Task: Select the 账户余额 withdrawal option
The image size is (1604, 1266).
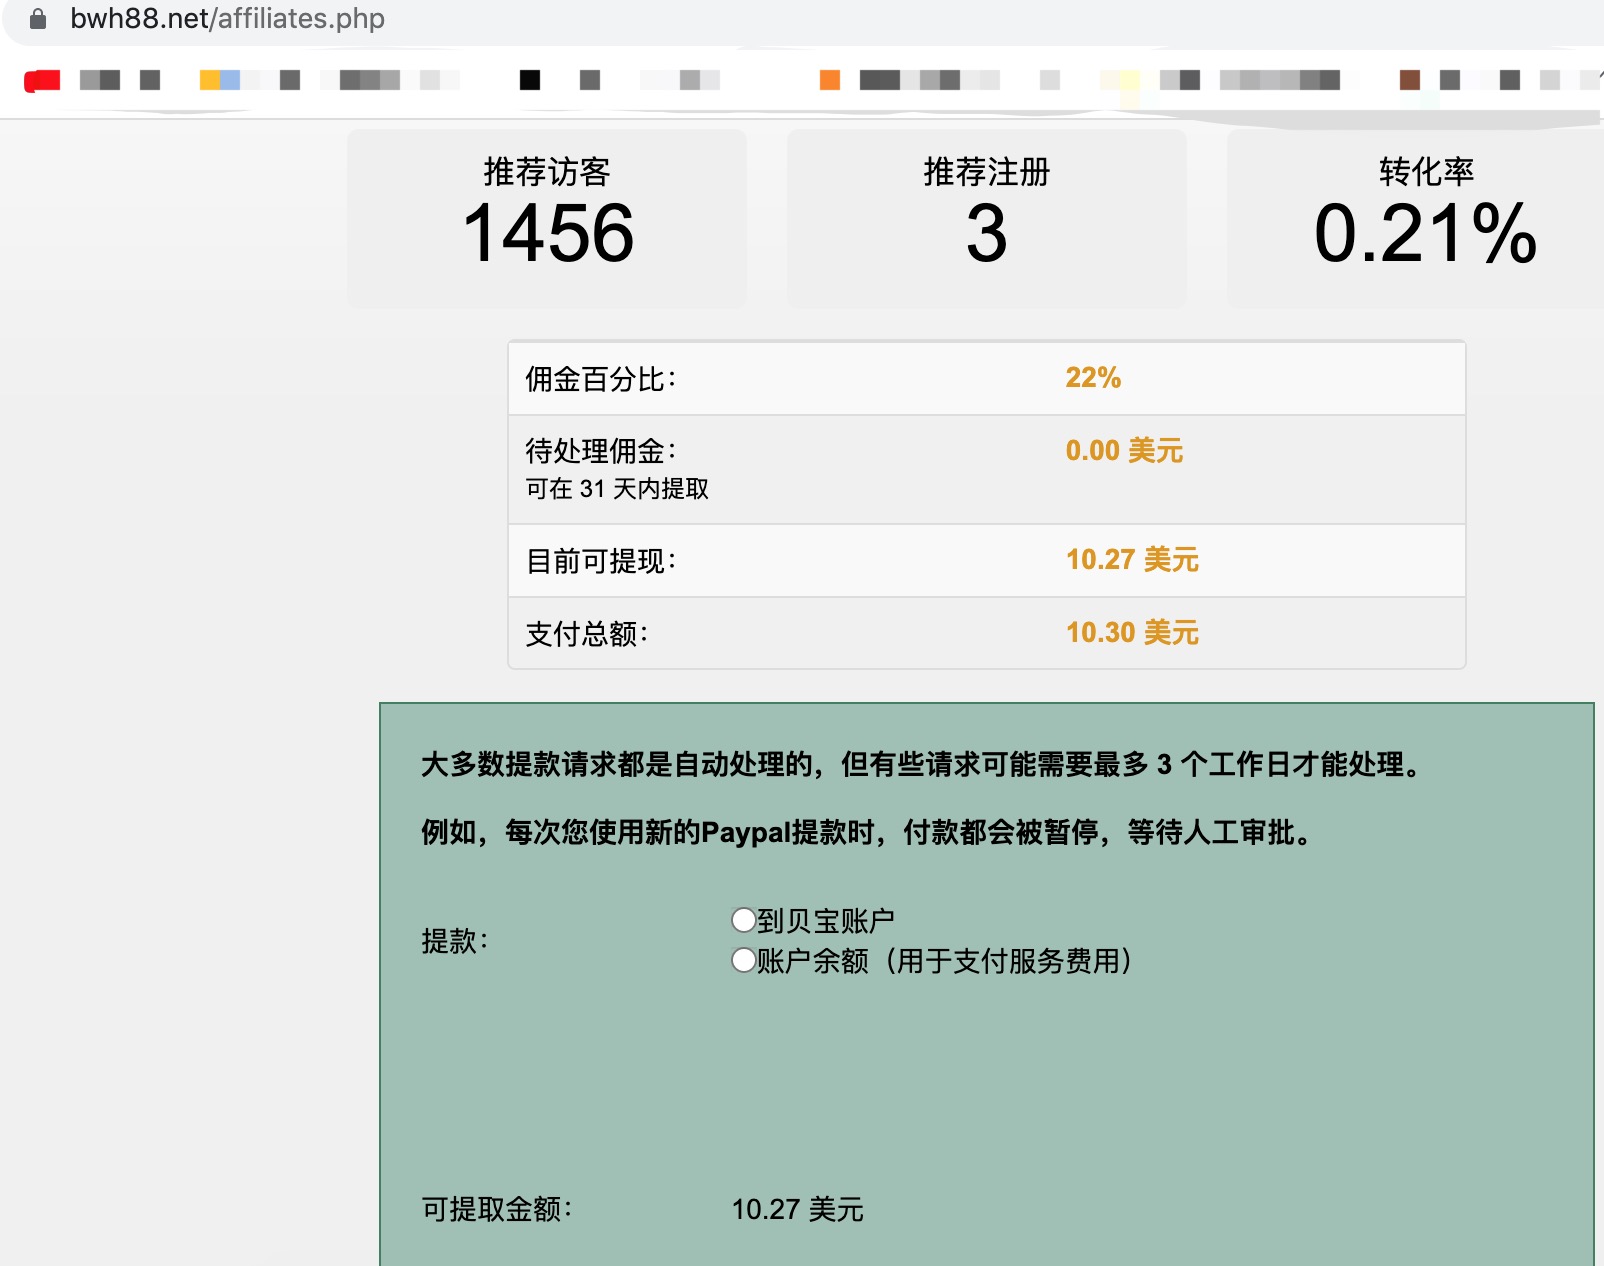Action: coord(742,962)
